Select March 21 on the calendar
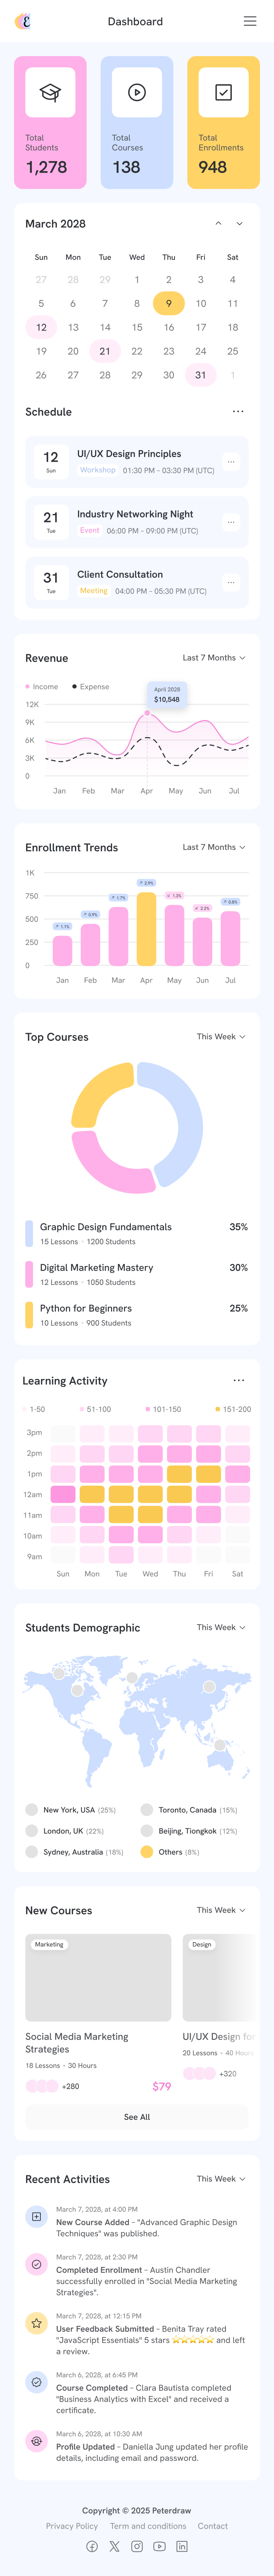This screenshot has width=274, height=2576. point(105,351)
